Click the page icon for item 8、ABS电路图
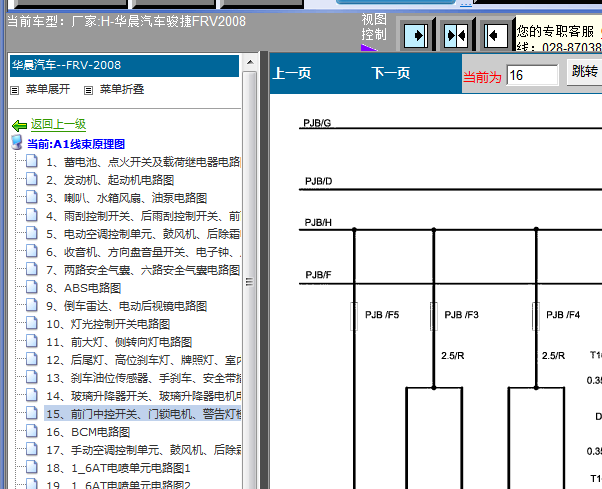 coord(32,287)
